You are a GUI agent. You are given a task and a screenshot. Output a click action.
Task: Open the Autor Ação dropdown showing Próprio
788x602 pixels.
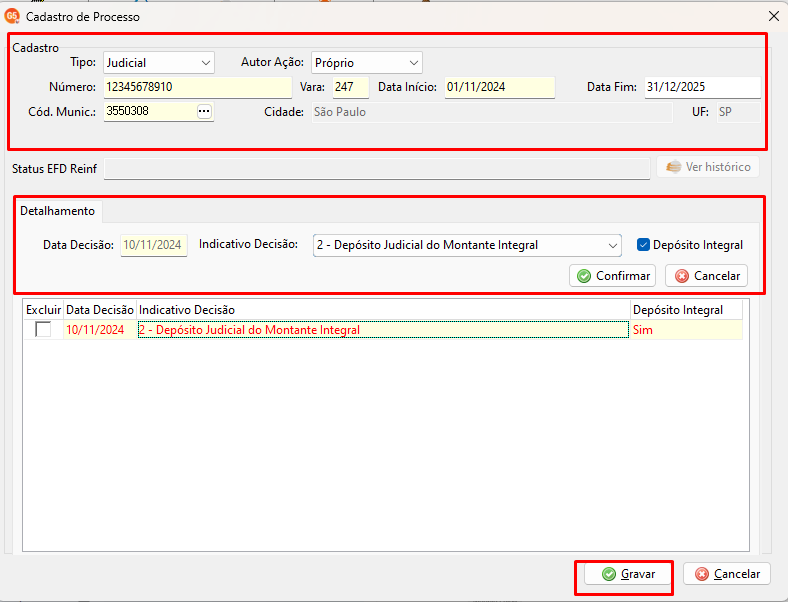coord(366,63)
